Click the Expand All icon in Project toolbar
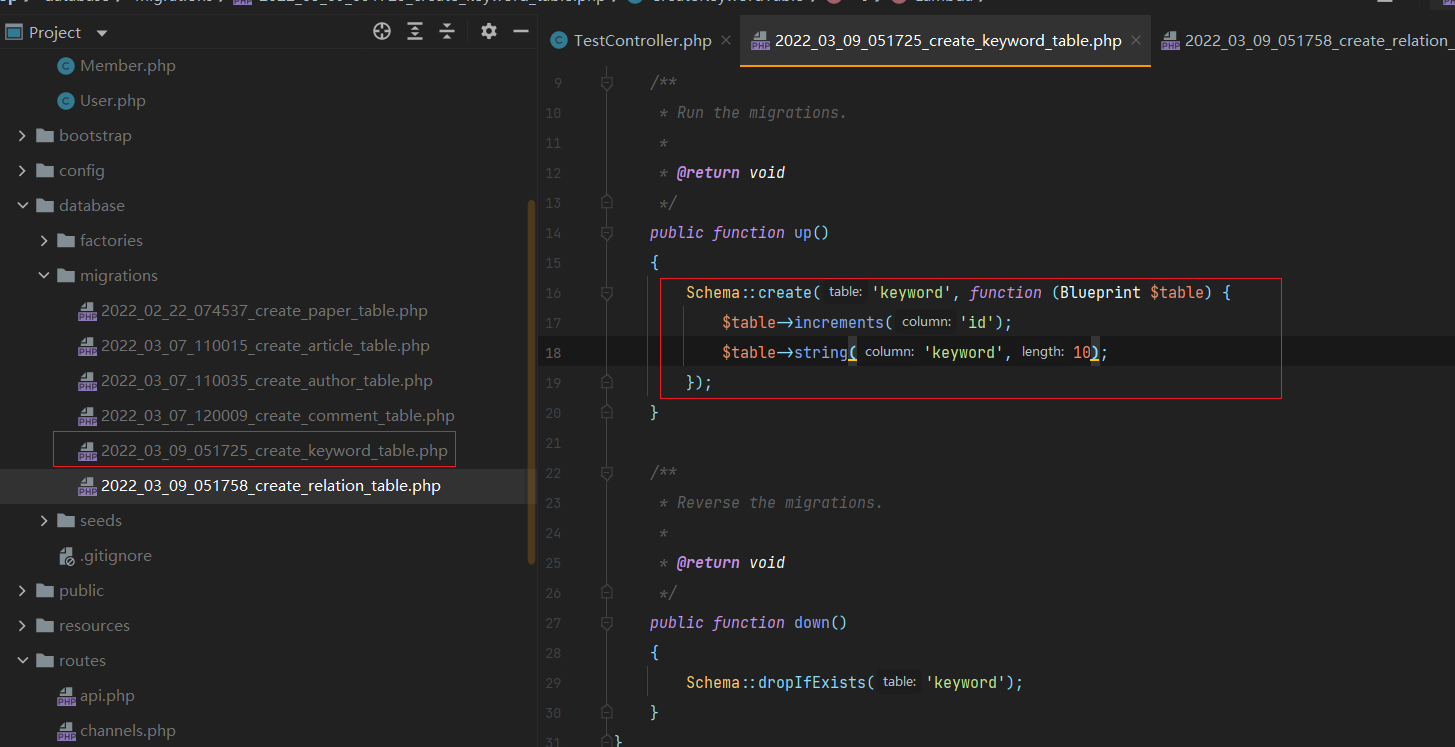The height and width of the screenshot is (747, 1455). [x=415, y=32]
